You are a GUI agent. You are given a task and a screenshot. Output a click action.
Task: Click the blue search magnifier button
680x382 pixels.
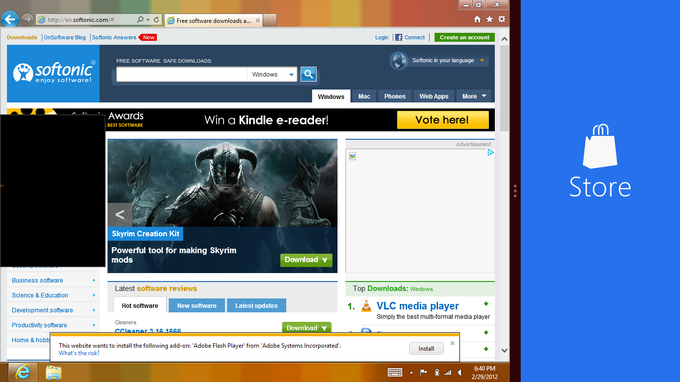tap(308, 74)
